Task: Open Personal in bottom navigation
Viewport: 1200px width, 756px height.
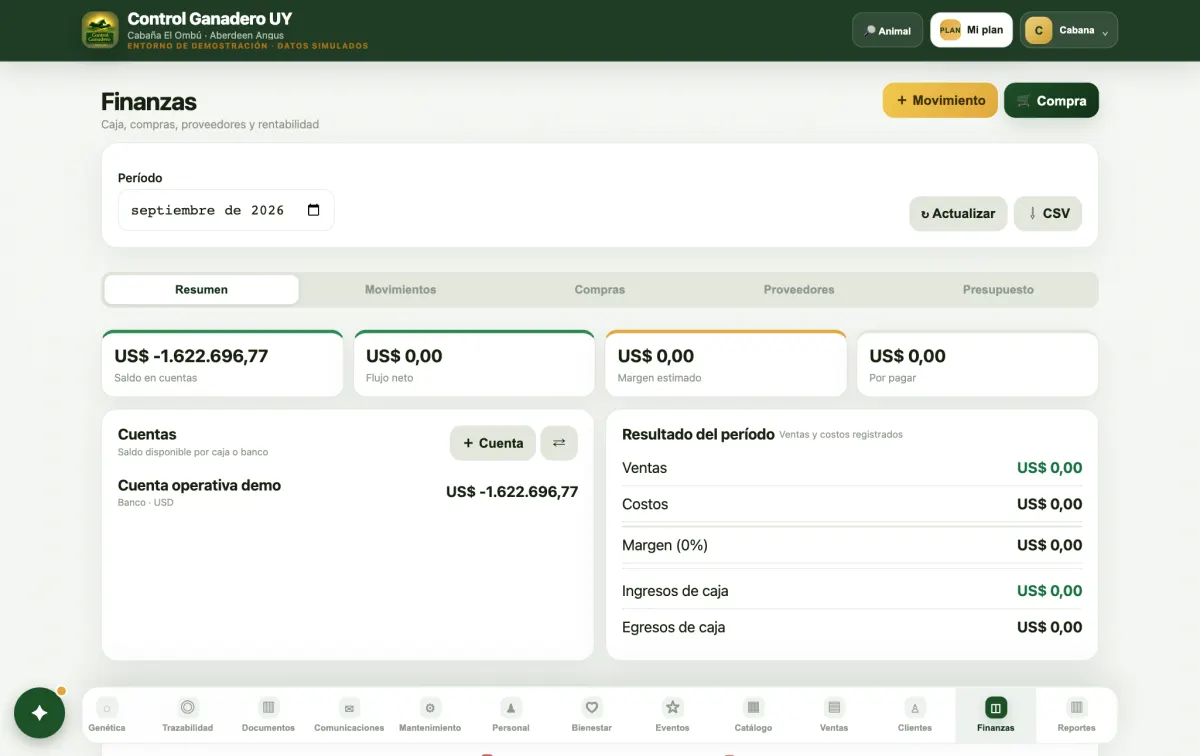Action: tap(511, 715)
